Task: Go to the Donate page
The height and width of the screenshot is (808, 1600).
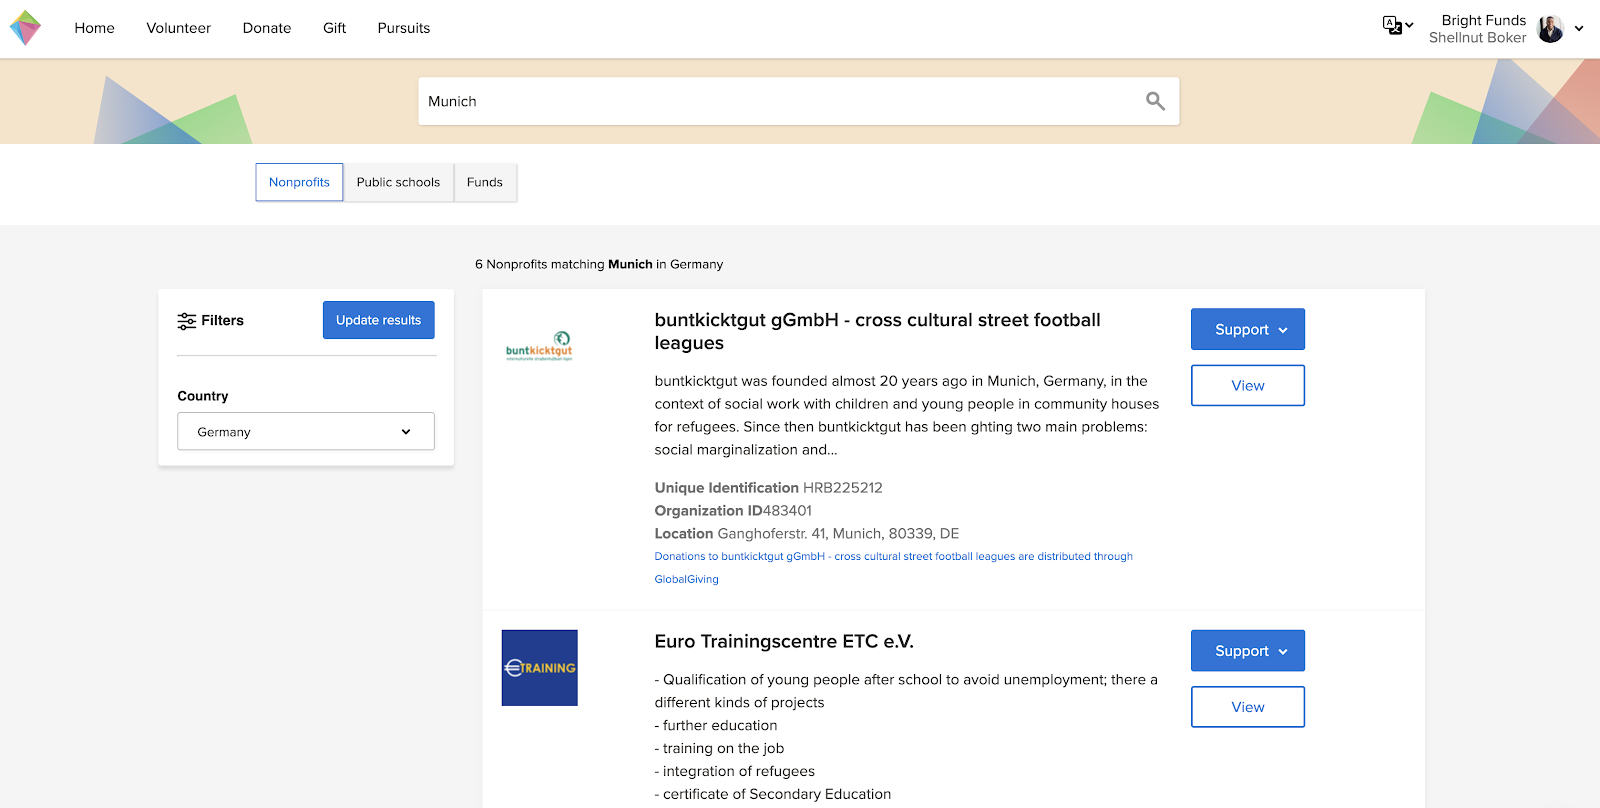Action: (267, 28)
